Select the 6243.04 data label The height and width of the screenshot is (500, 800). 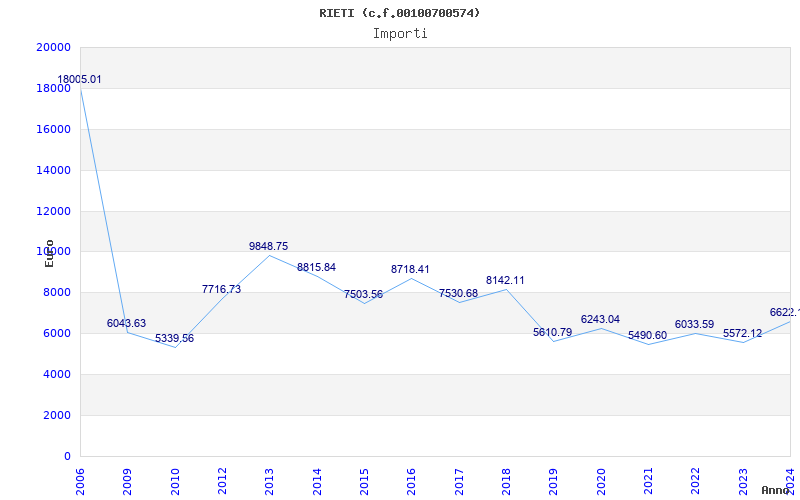click(x=600, y=319)
